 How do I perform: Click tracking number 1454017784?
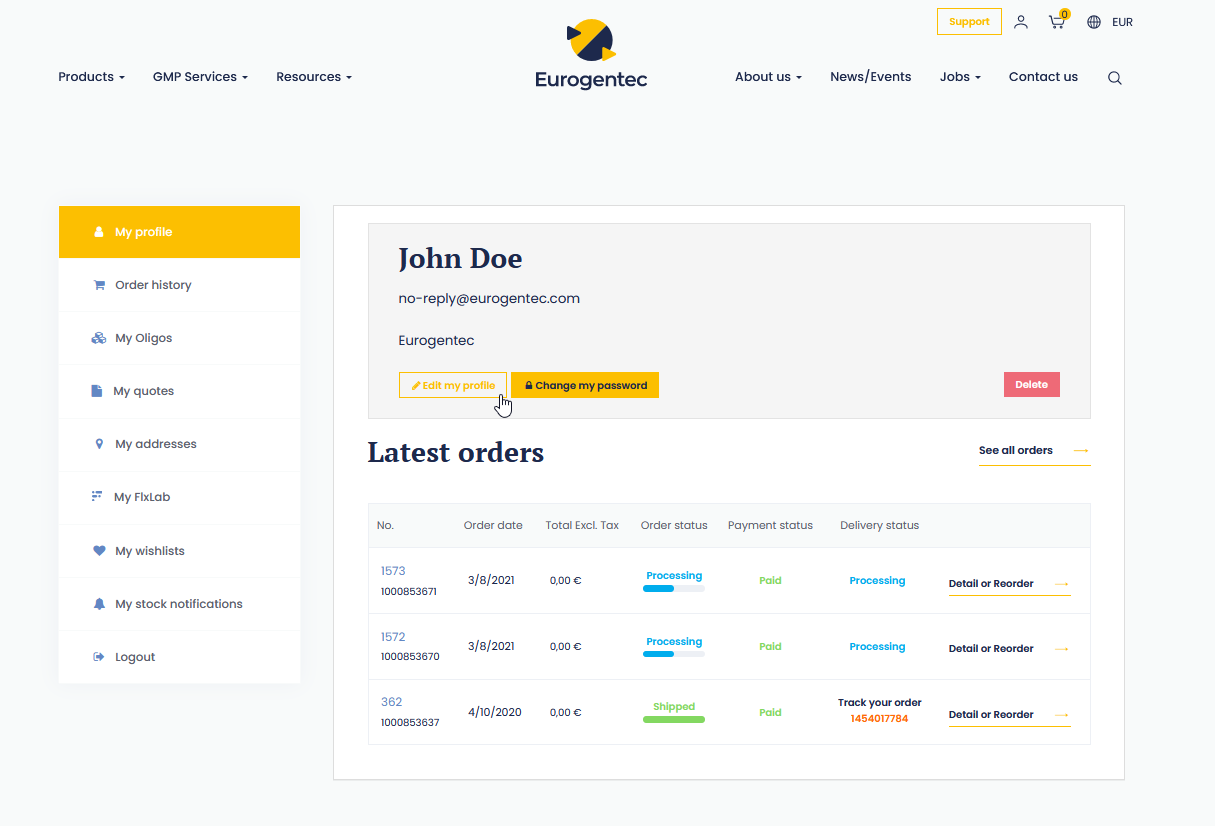[880, 719]
